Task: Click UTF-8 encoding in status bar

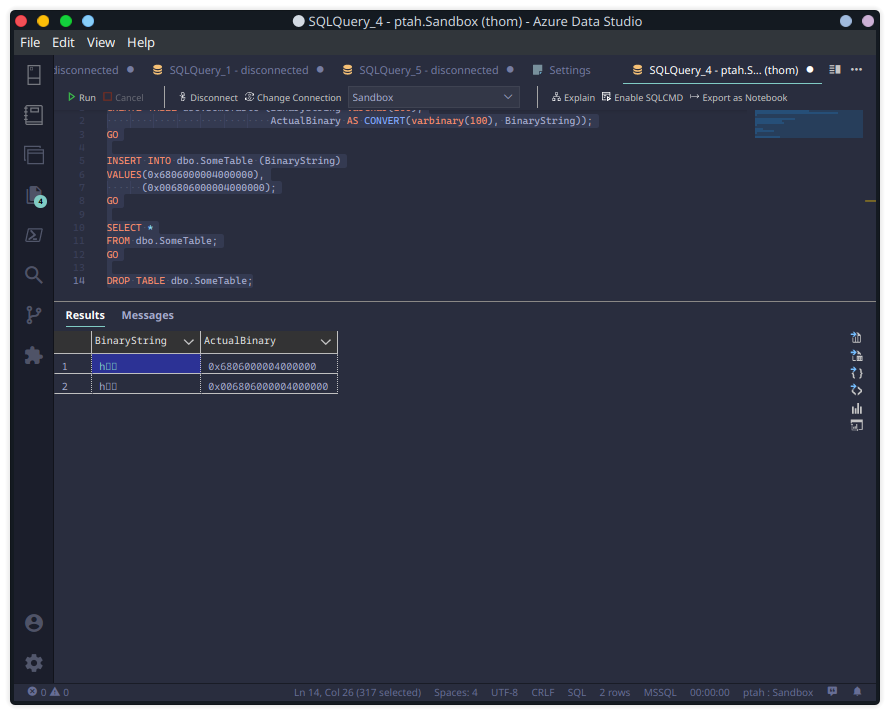Action: [x=504, y=692]
